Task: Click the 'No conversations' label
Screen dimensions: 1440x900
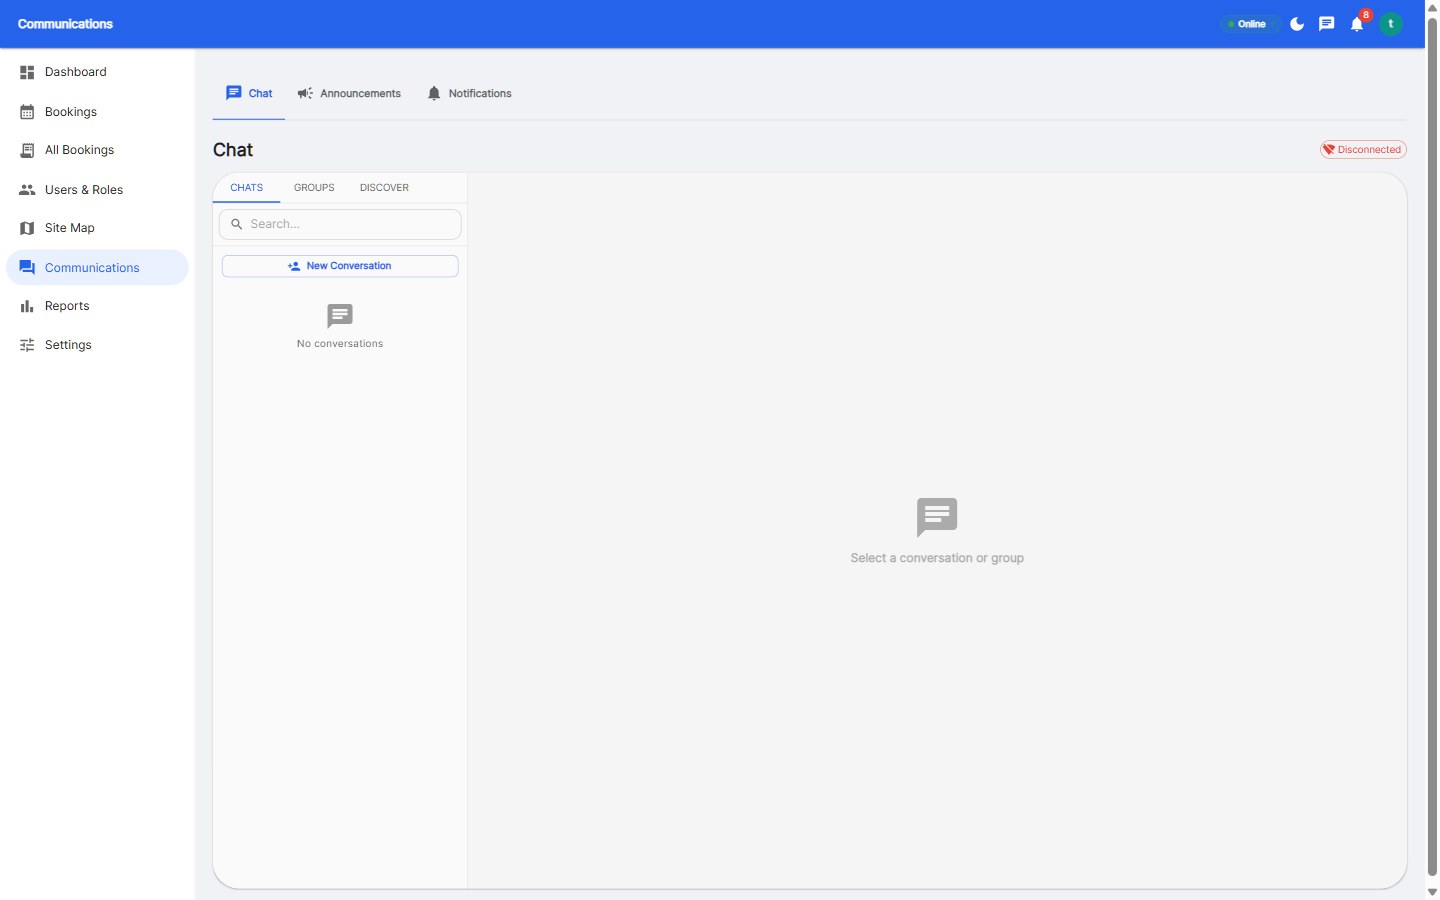Action: [340, 344]
